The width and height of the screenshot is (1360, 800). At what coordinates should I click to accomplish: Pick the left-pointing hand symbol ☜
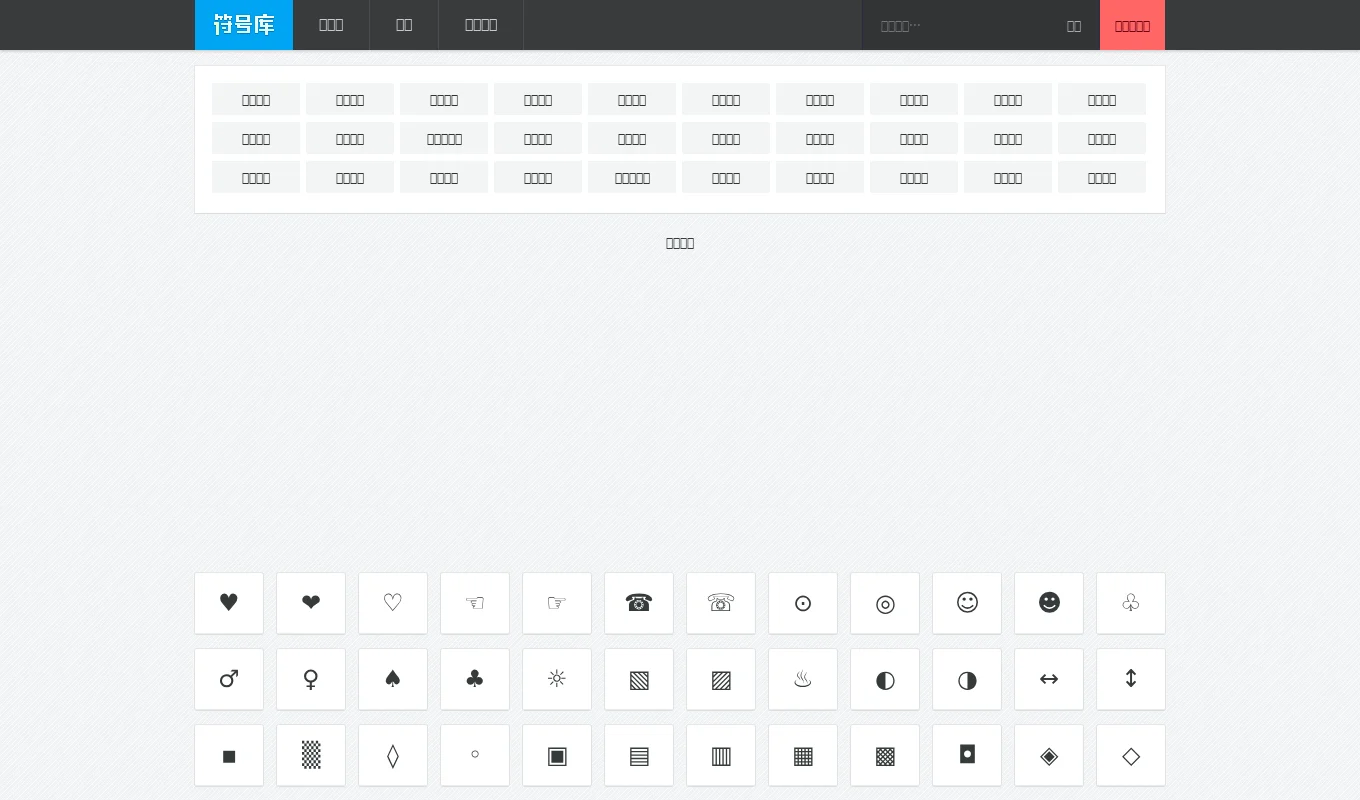point(475,603)
